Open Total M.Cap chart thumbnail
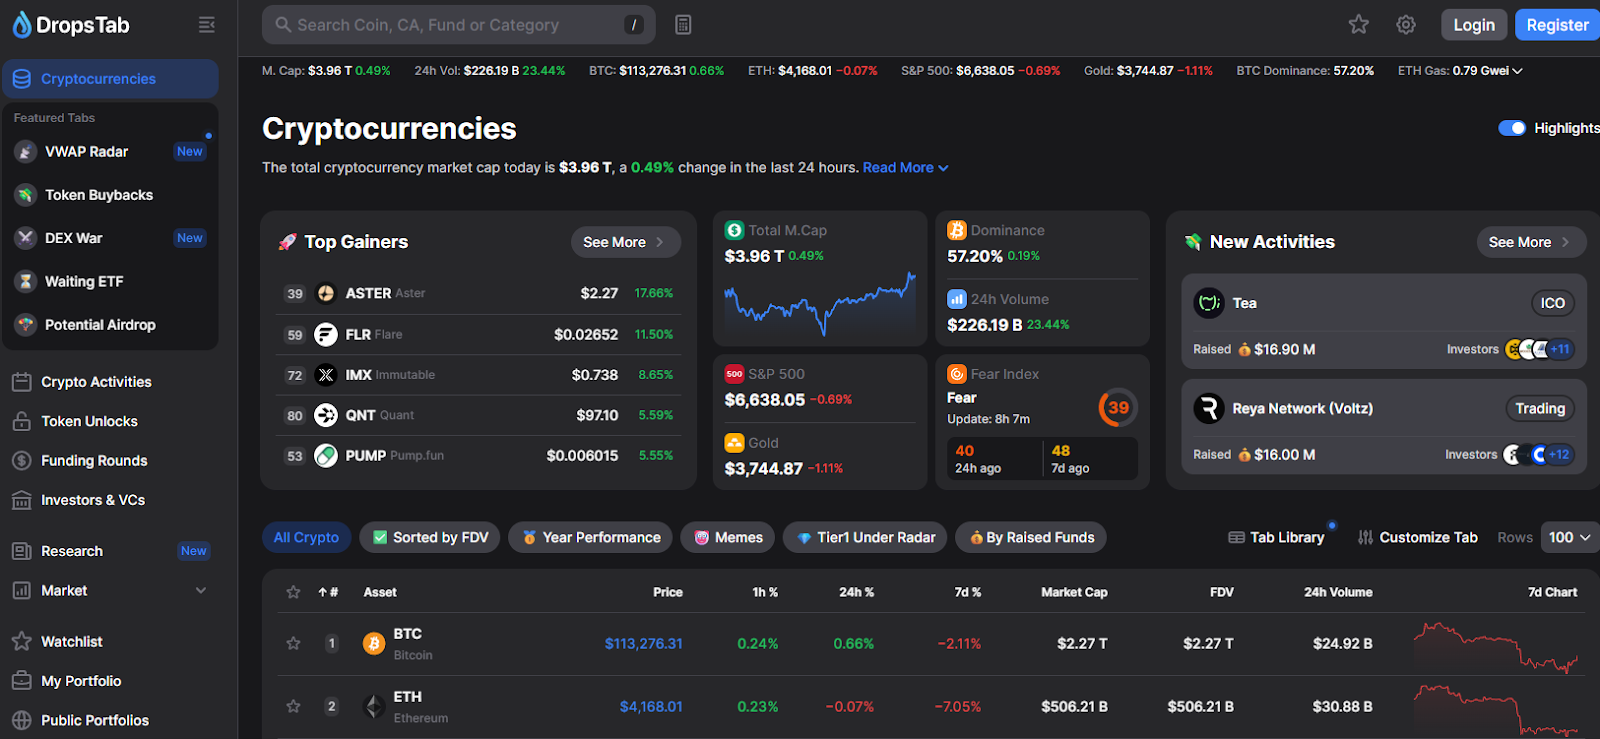This screenshot has width=1600, height=739. pyautogui.click(x=820, y=304)
